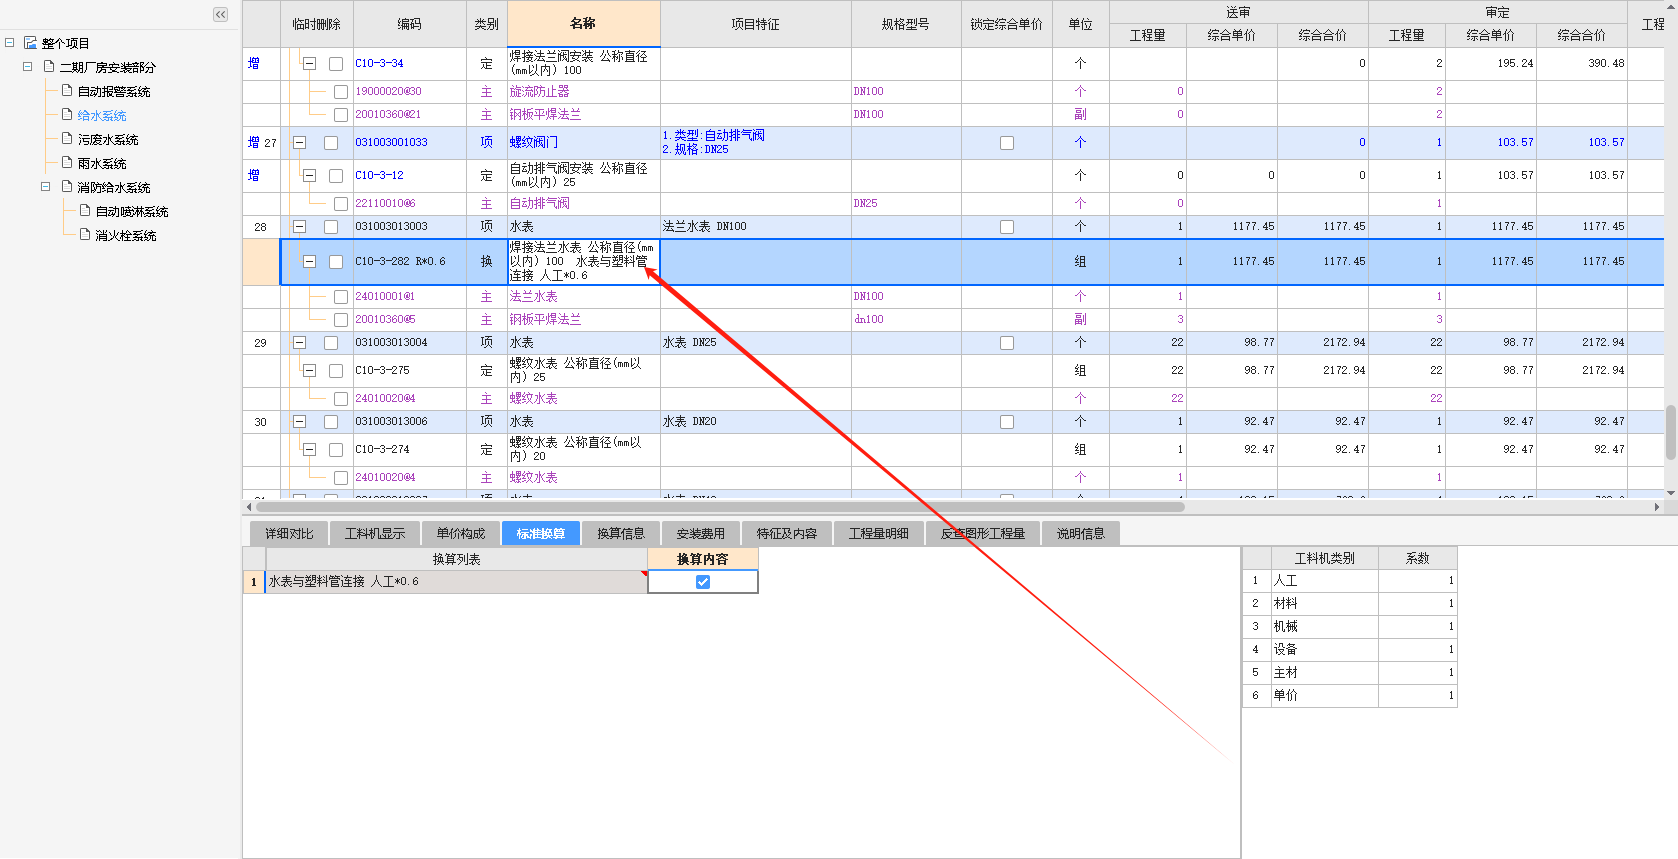Collapse row C10-3-34 sub-items
Viewport: 1678px width, 859px height.
pos(309,63)
